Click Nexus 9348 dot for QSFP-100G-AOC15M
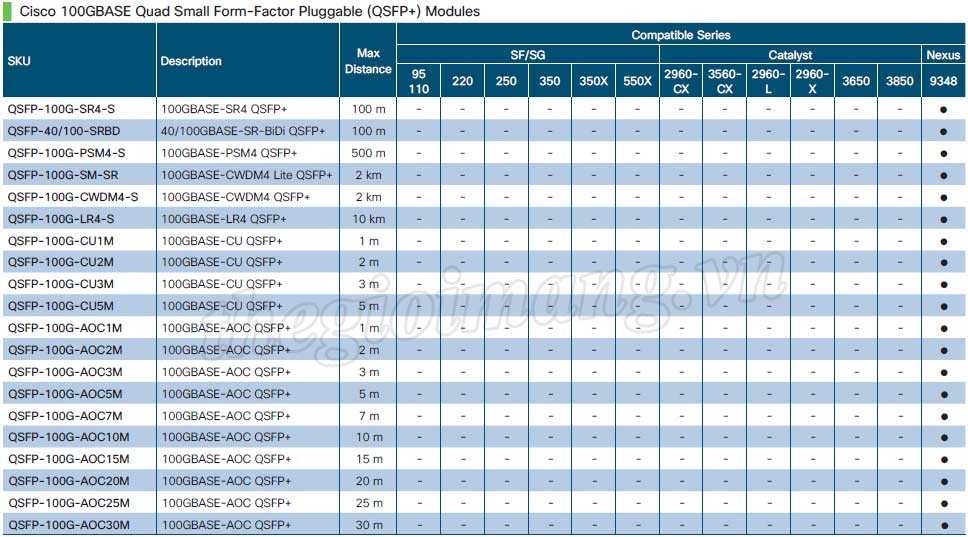Viewport: 968px width, 537px height. tap(944, 460)
